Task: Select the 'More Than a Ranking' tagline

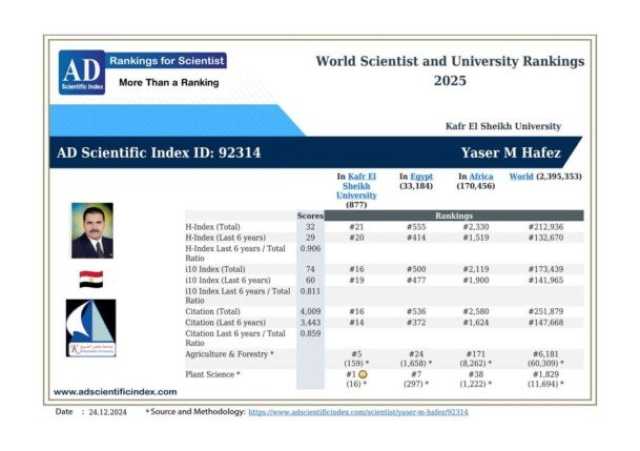Action: 169,82
